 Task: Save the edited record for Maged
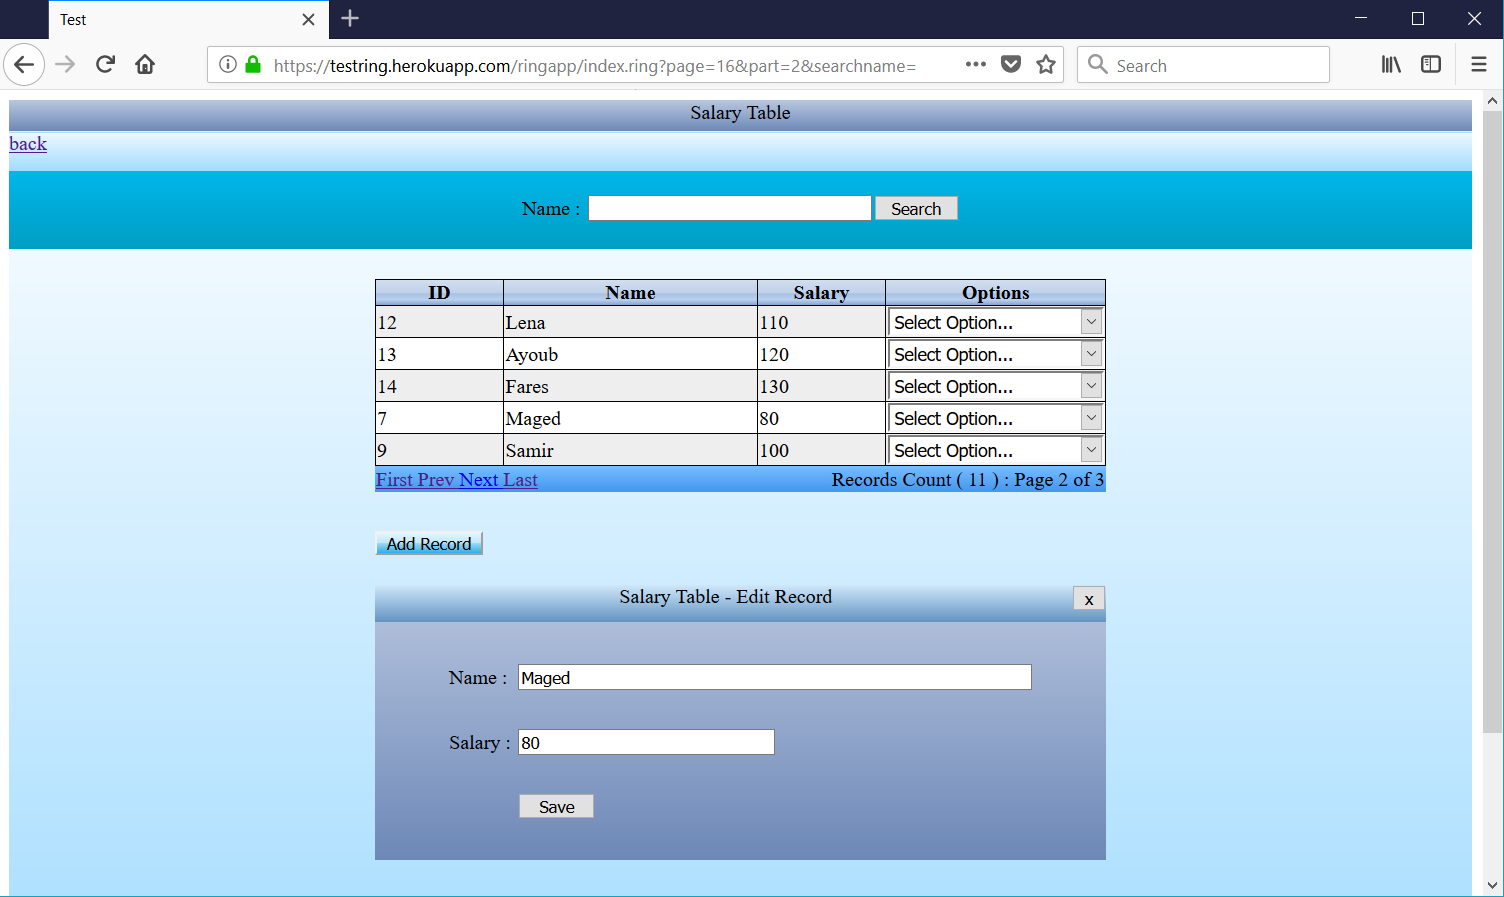click(x=556, y=806)
